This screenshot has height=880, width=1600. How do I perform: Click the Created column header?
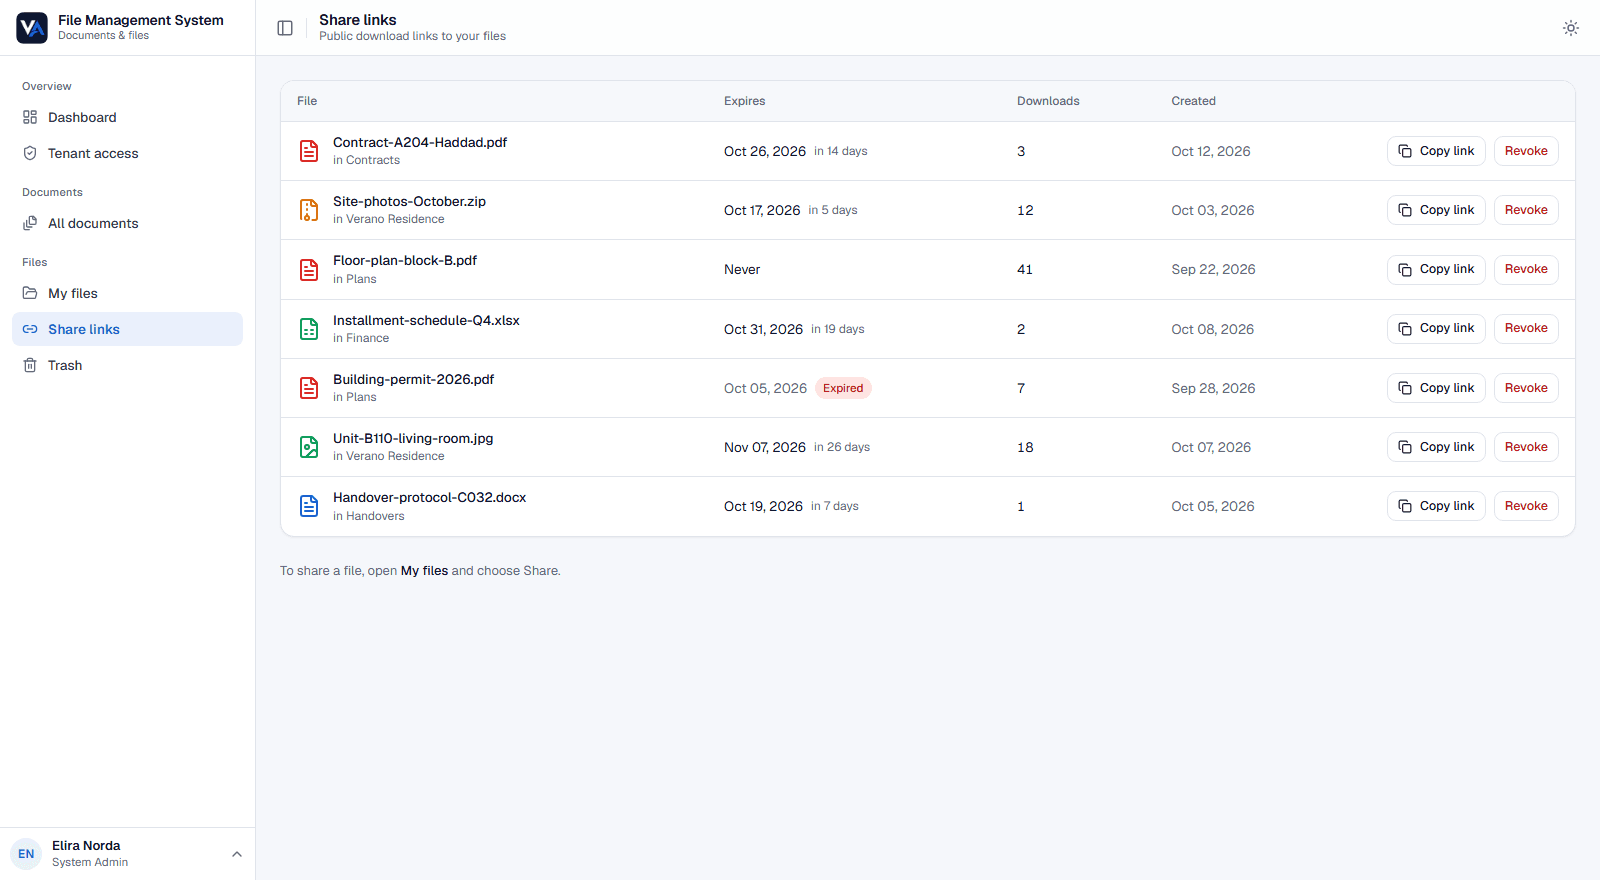(1193, 101)
